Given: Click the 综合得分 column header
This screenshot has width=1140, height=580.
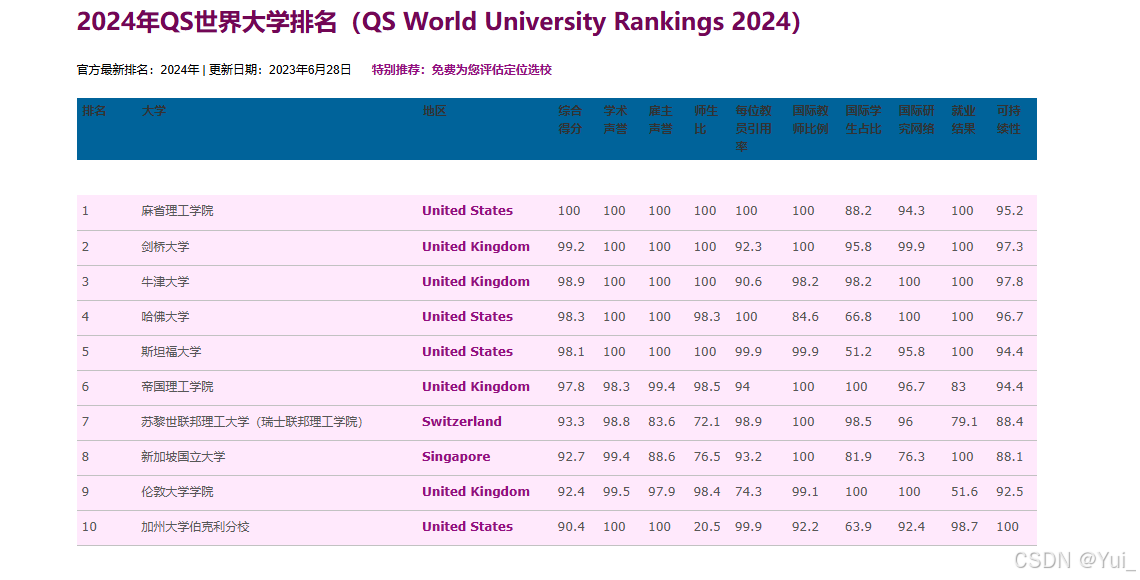Looking at the screenshot, I should pyautogui.click(x=570, y=120).
